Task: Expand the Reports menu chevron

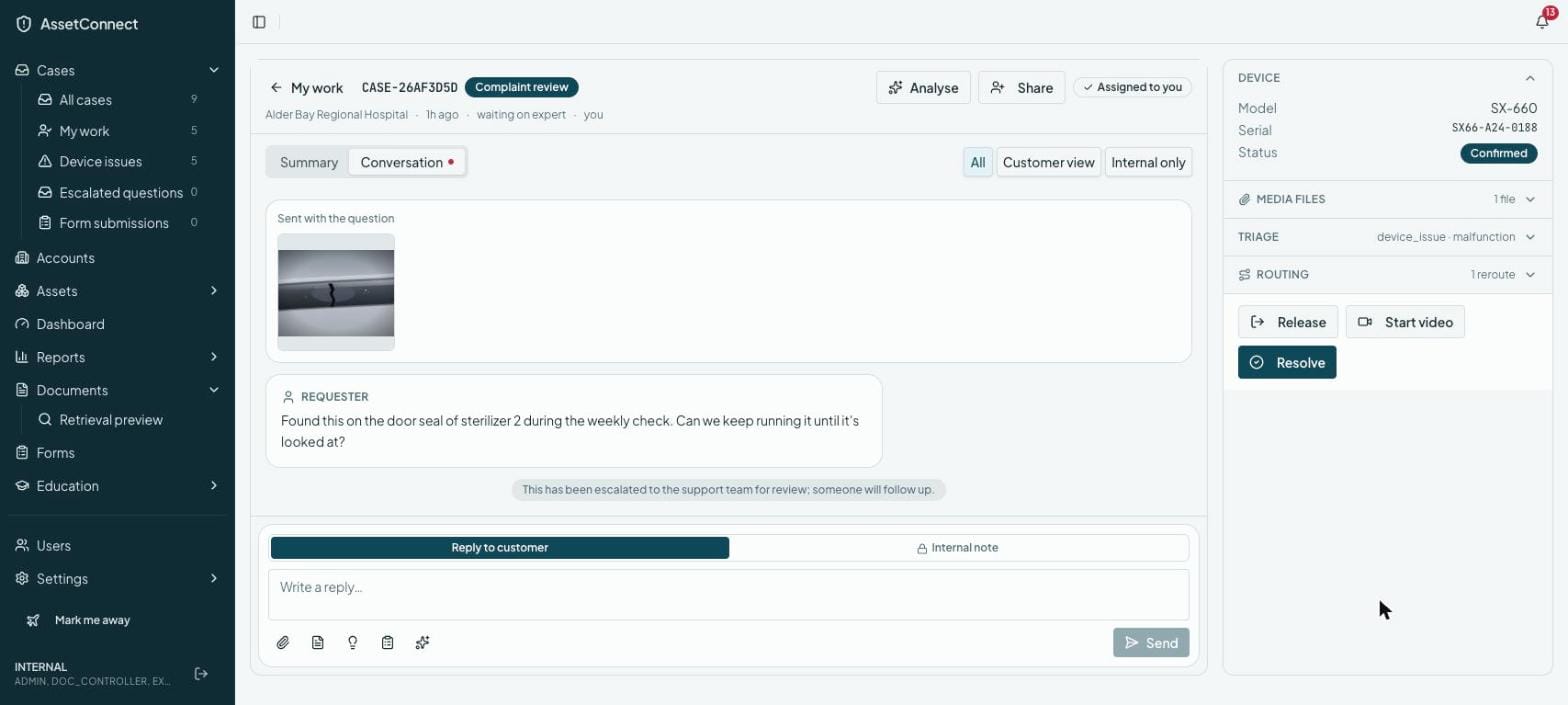Action: (x=214, y=357)
